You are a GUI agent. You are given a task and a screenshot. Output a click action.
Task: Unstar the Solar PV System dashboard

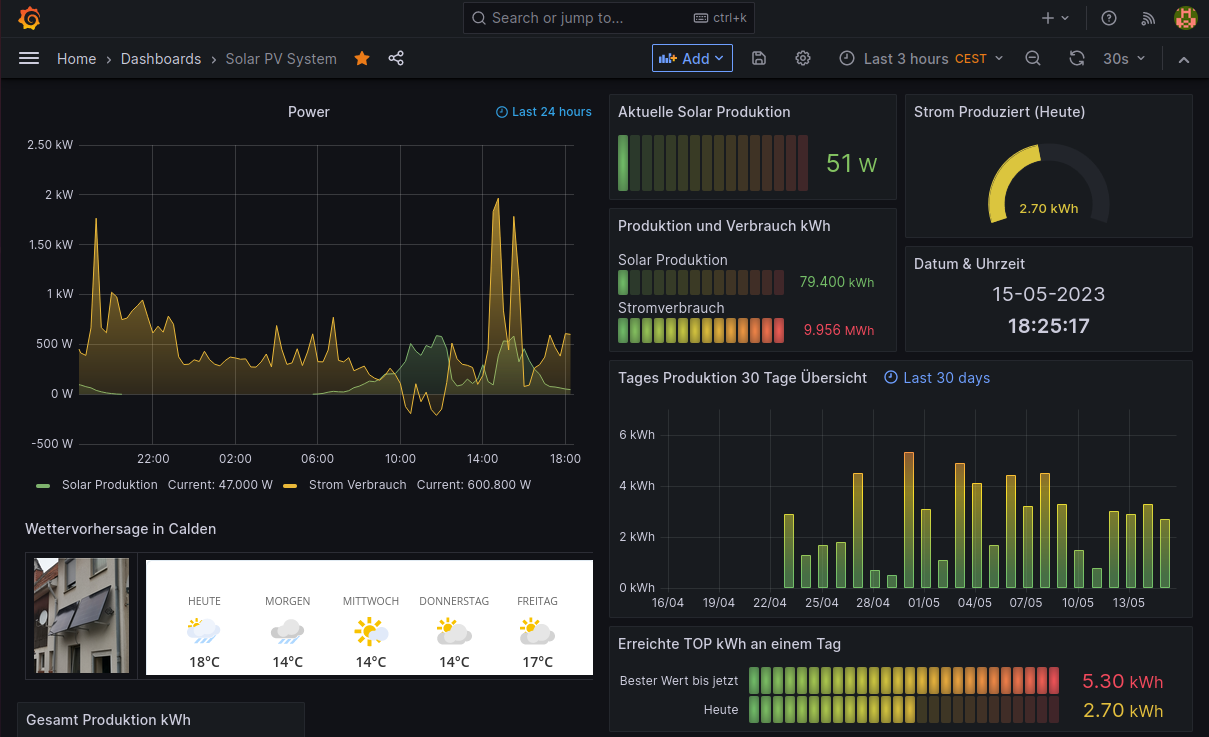point(362,59)
